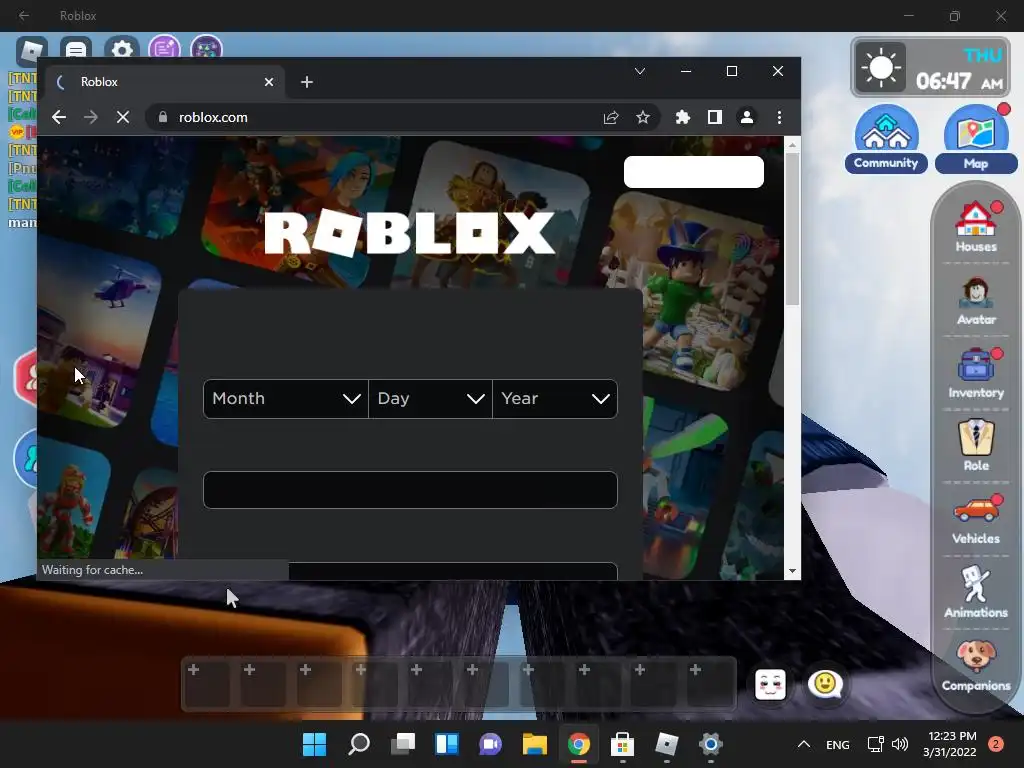The height and width of the screenshot is (768, 1024).
Task: Switch to Chrome on the taskbar
Action: (579, 744)
